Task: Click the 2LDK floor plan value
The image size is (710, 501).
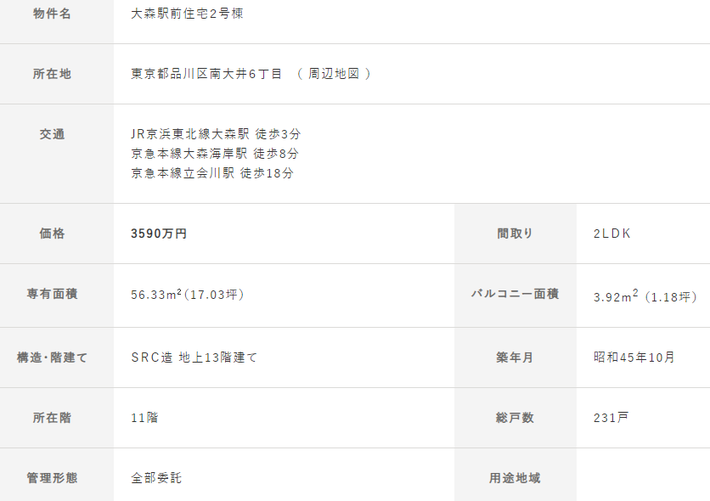Action: [612, 234]
